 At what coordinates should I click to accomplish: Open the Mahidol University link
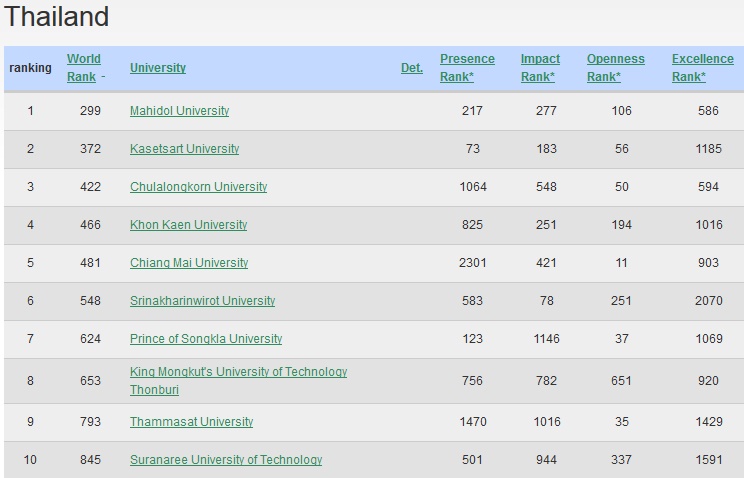point(179,111)
